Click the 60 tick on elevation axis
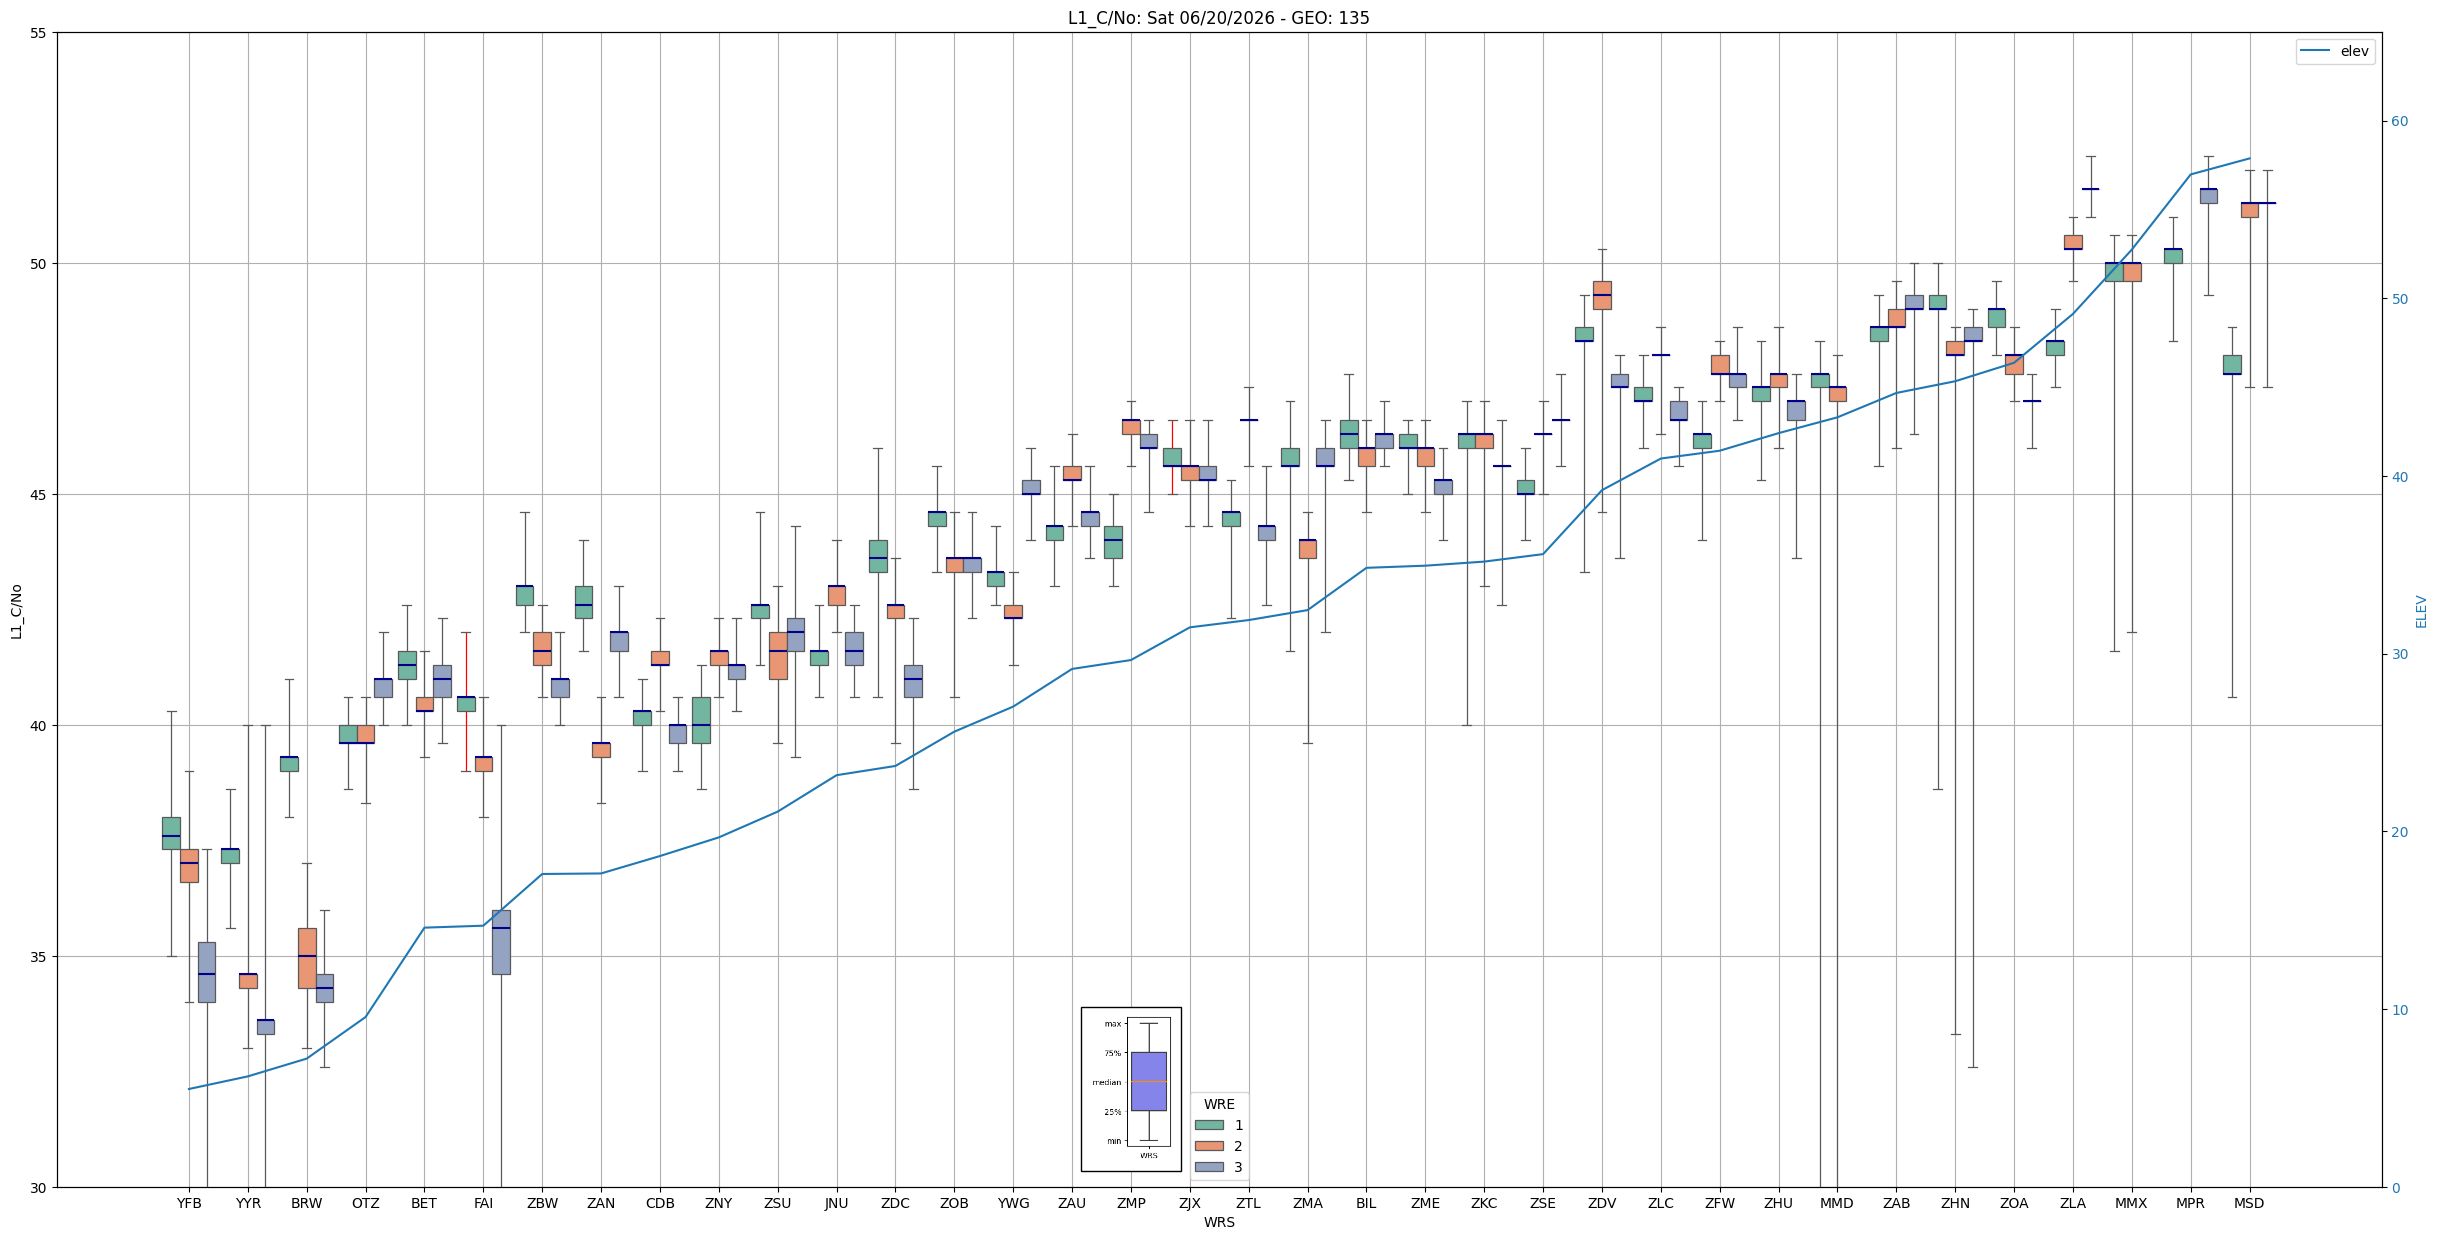Image resolution: width=2438 pixels, height=1240 pixels. pyautogui.click(x=2400, y=122)
